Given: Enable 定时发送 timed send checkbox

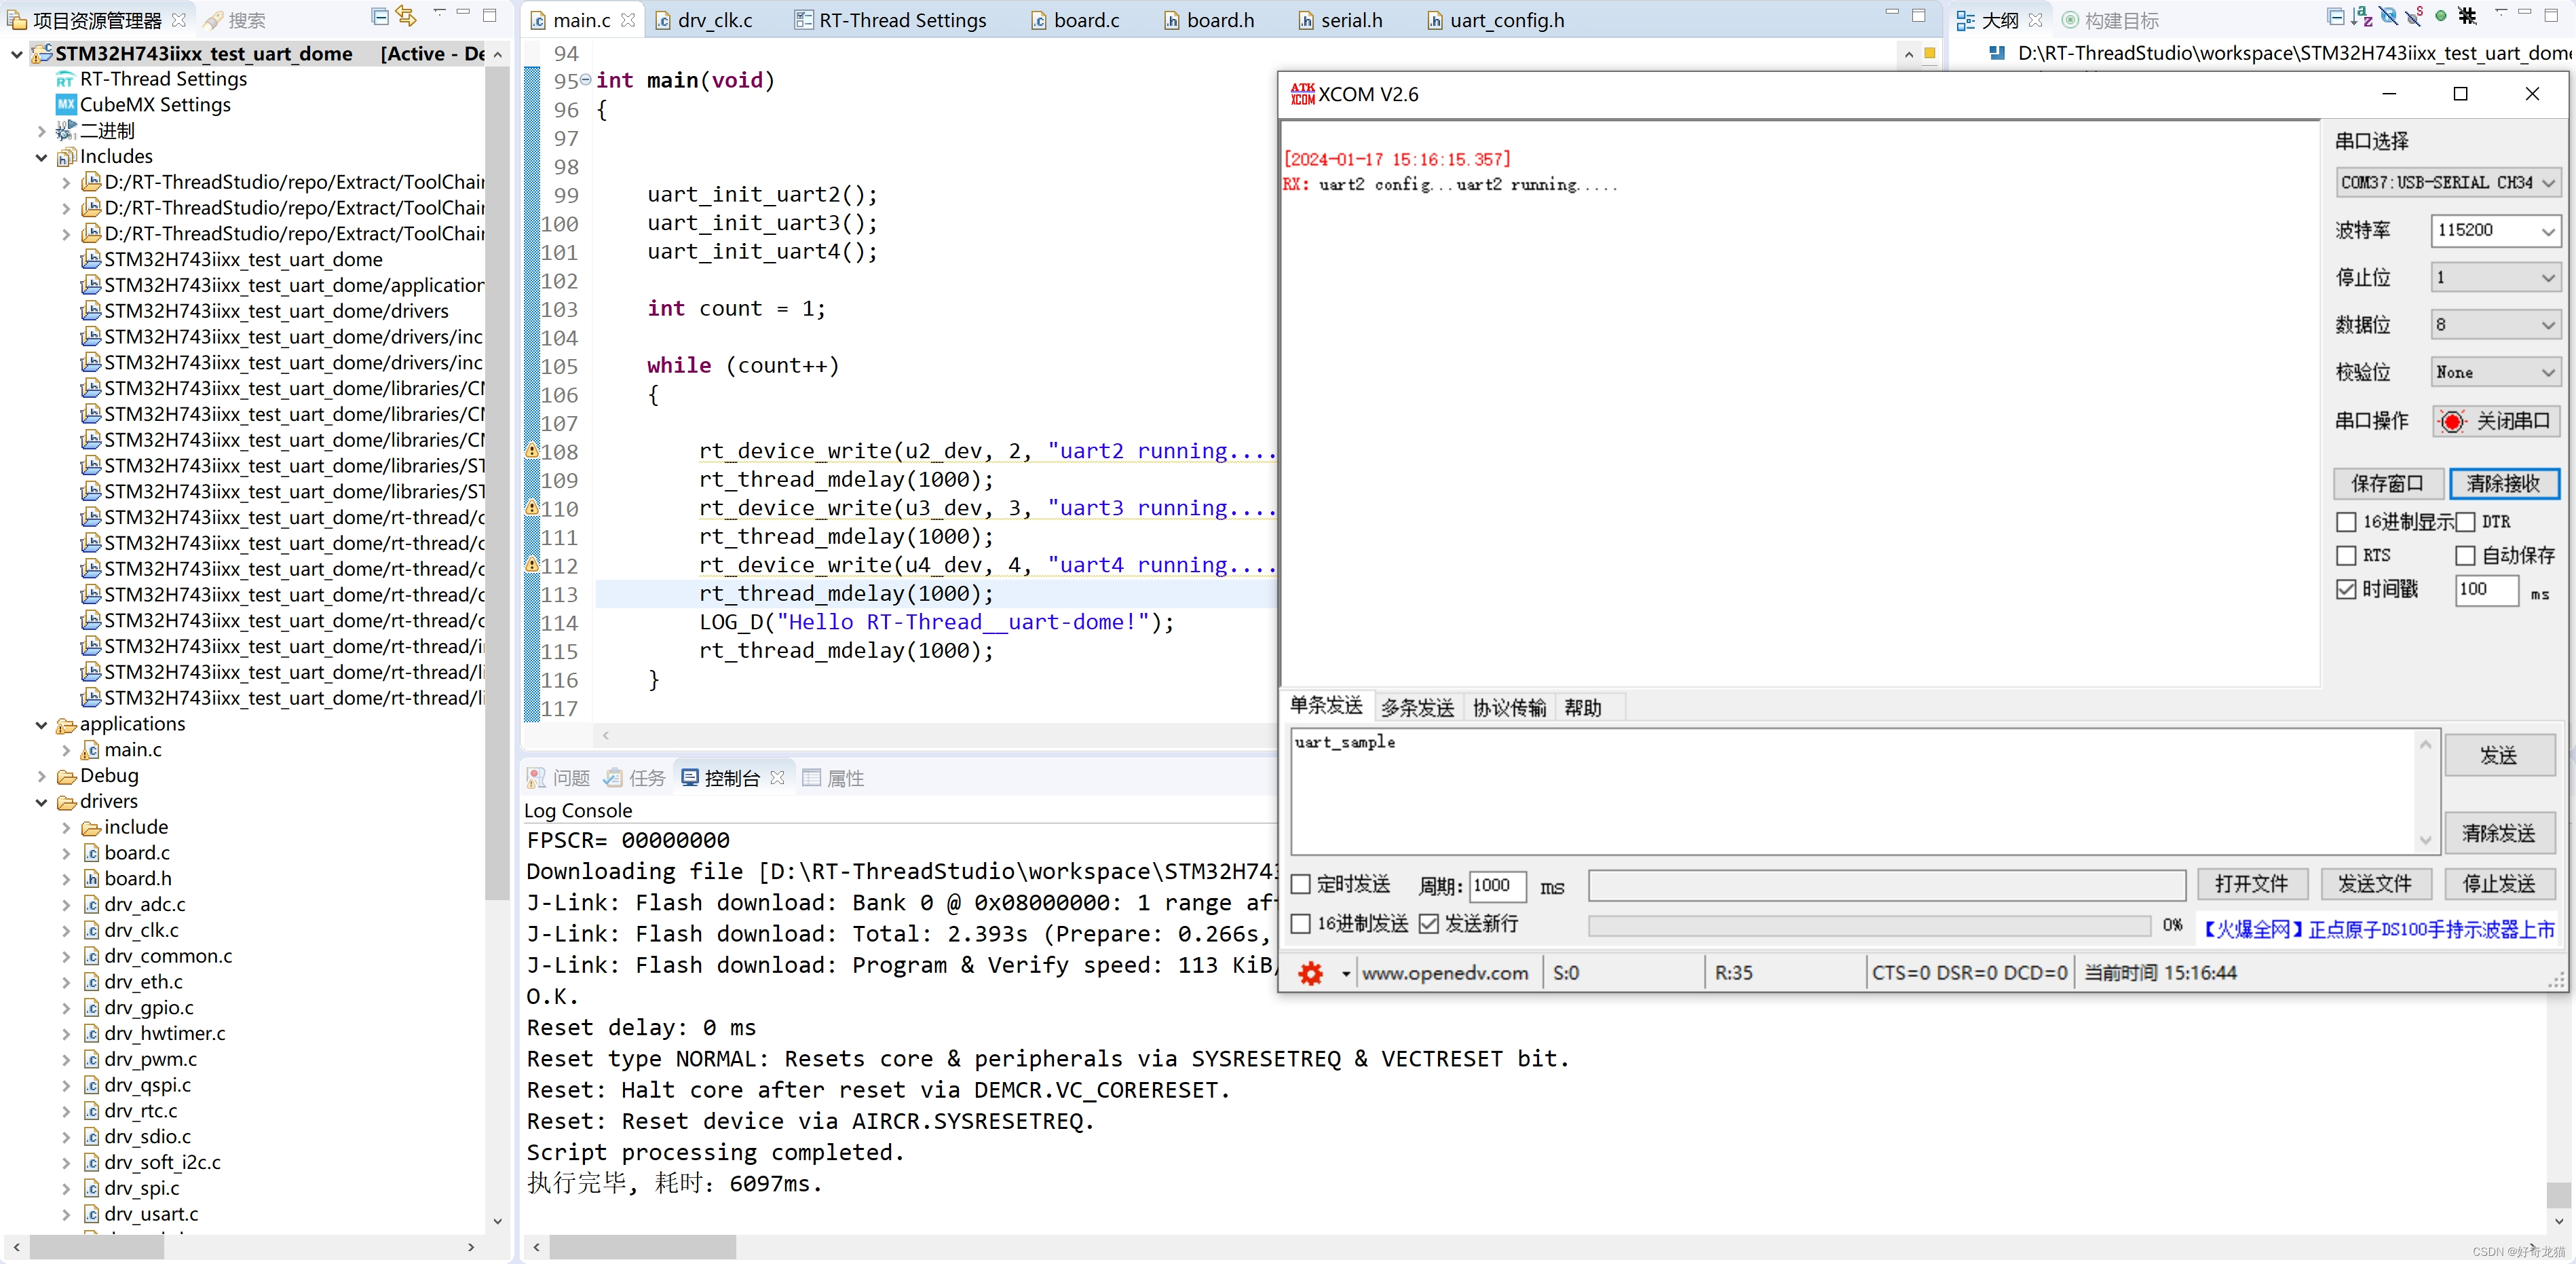Looking at the screenshot, I should click(x=1301, y=884).
